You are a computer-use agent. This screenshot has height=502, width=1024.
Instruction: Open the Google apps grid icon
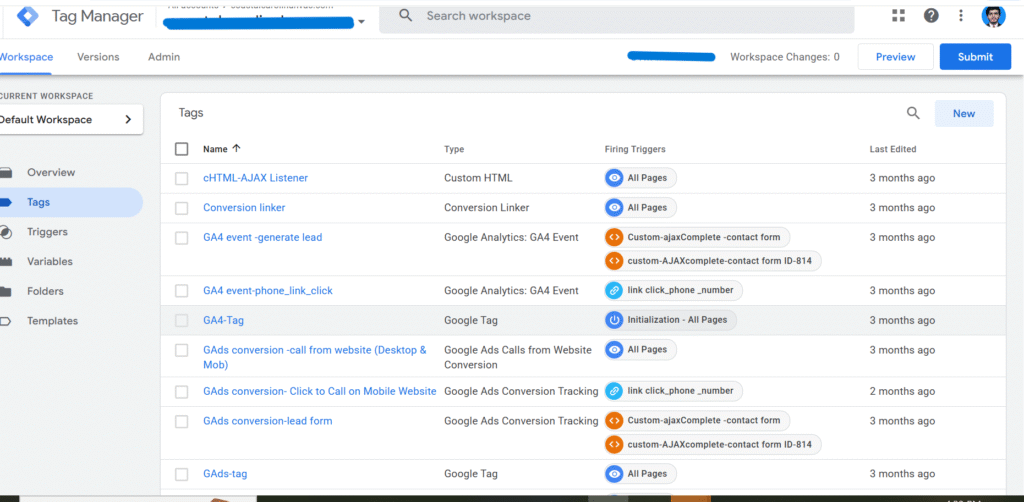coord(899,16)
